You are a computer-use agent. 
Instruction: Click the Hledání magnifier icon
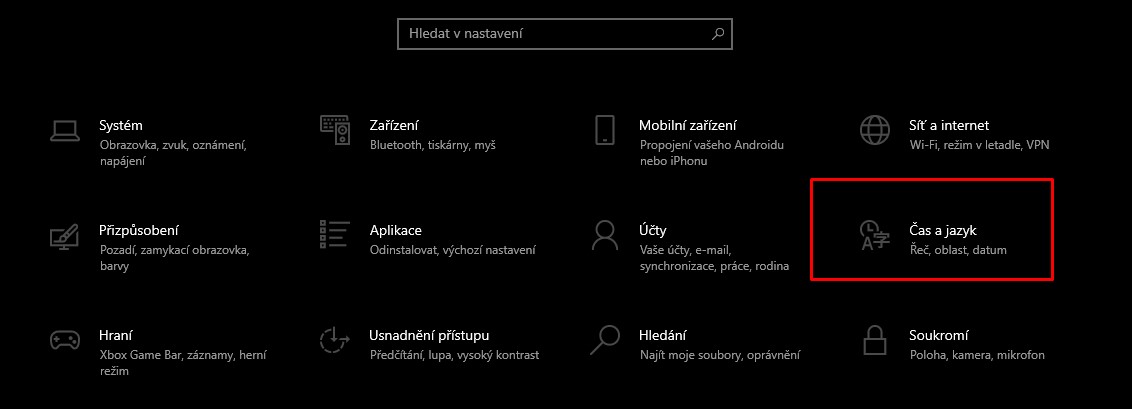click(x=604, y=340)
